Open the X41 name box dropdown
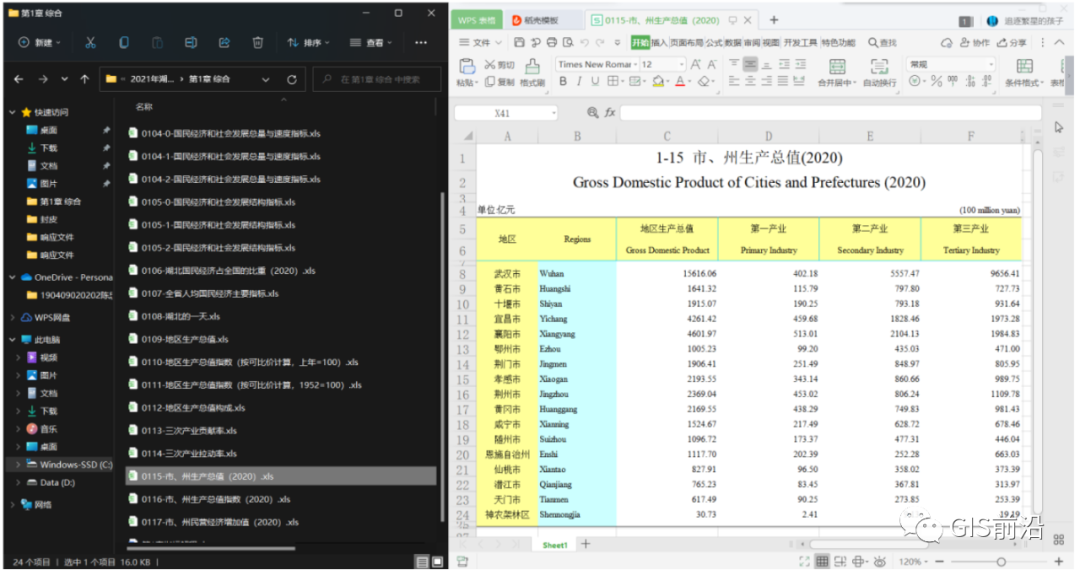Viewport: 1080px width, 575px height. click(554, 113)
